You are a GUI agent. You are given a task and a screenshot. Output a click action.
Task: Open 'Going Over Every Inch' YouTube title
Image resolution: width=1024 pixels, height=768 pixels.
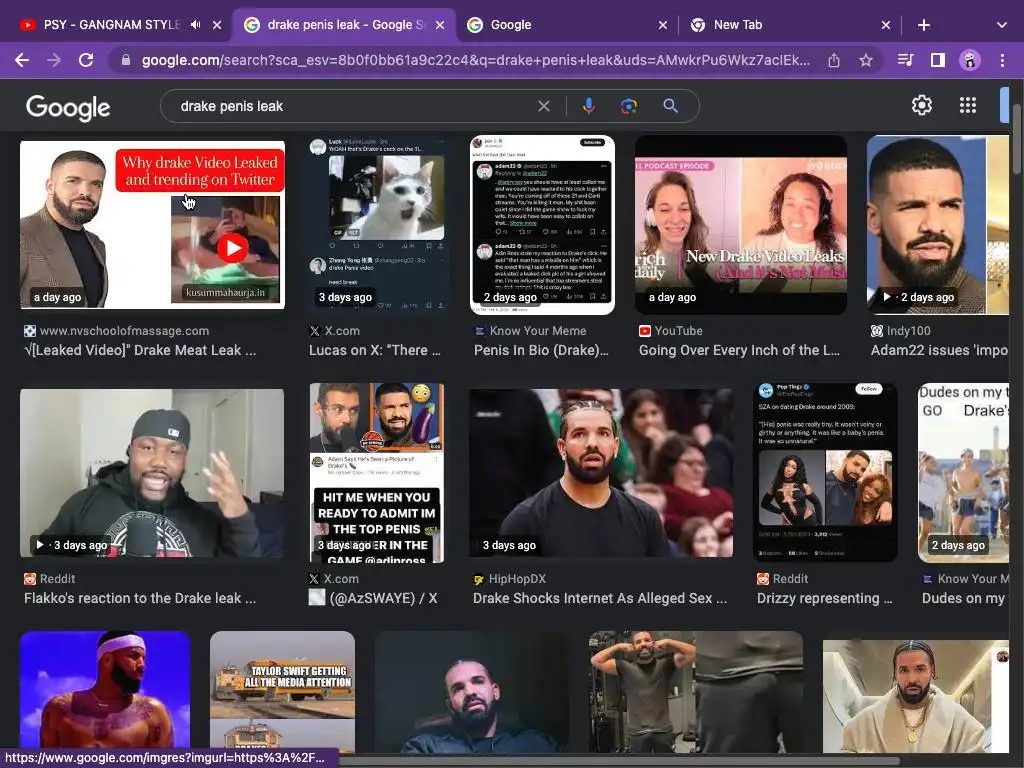(x=739, y=350)
